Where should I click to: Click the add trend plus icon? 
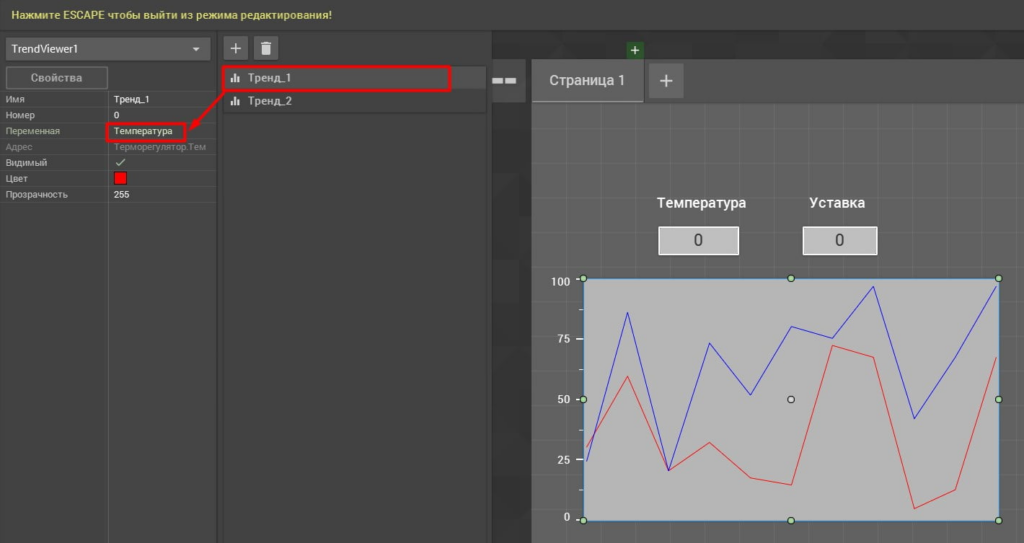[235, 48]
